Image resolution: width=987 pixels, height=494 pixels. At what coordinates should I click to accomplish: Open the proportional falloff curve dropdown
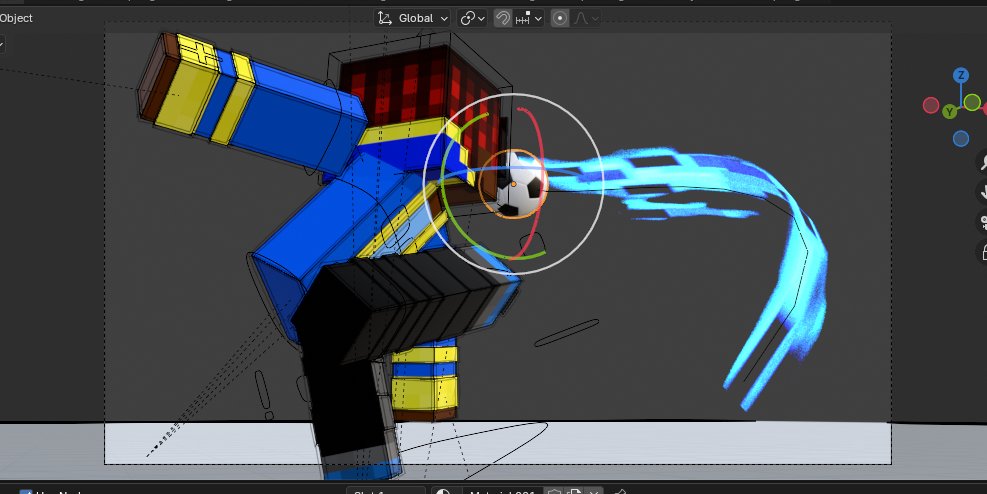click(x=585, y=18)
